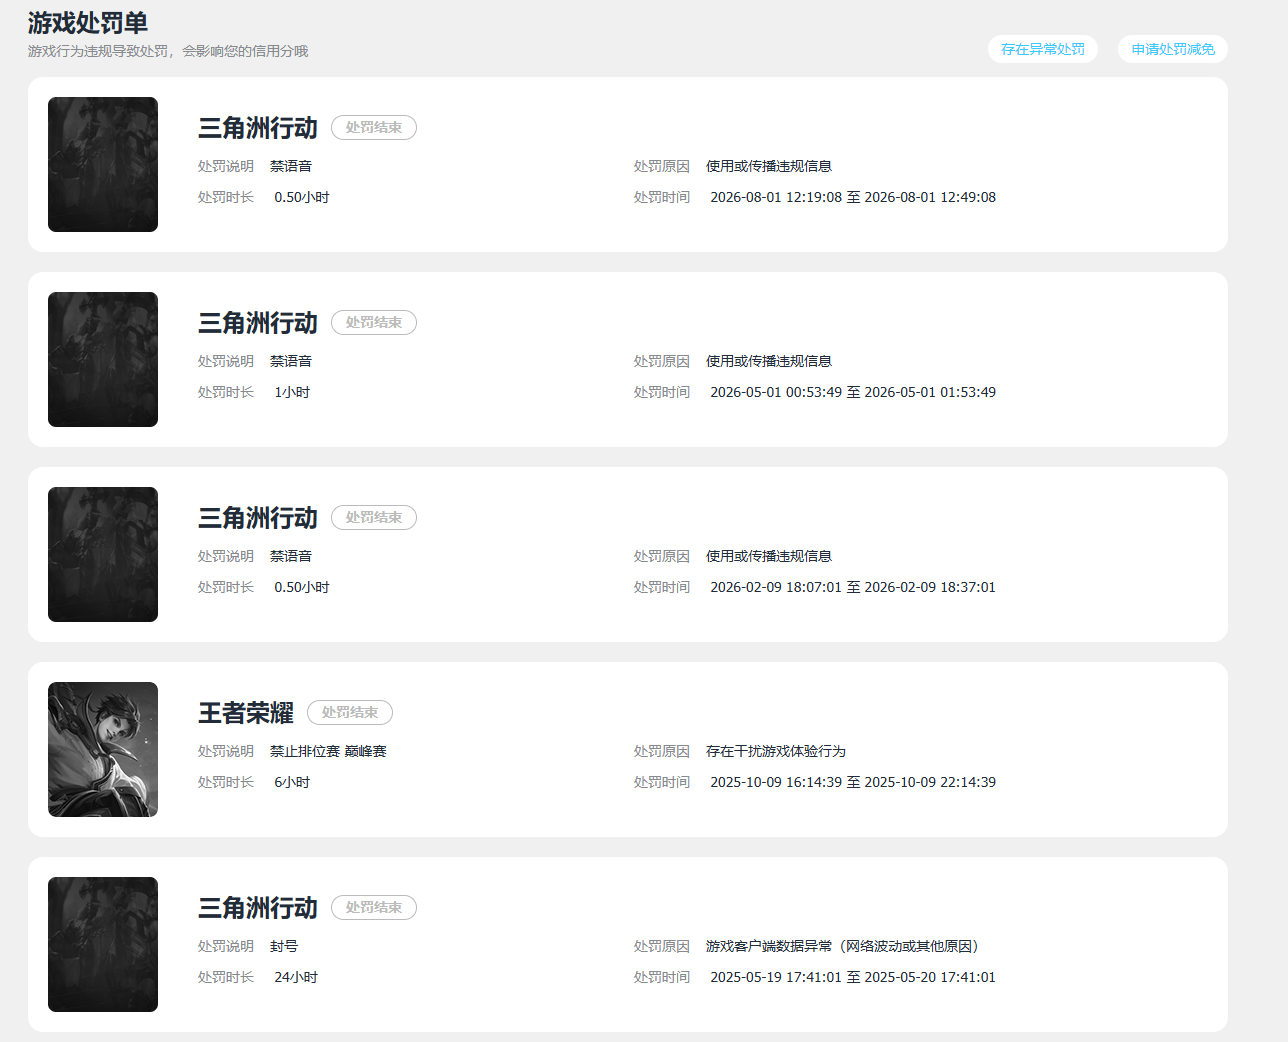1288x1042 pixels.
Task: Select the 封号 penalty description
Action: click(284, 947)
